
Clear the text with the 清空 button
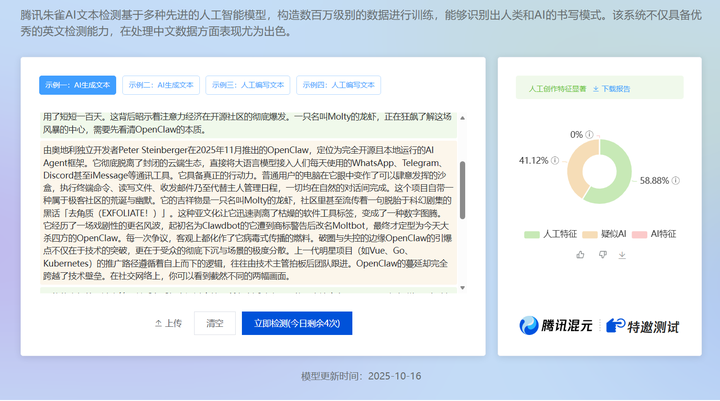pos(215,323)
